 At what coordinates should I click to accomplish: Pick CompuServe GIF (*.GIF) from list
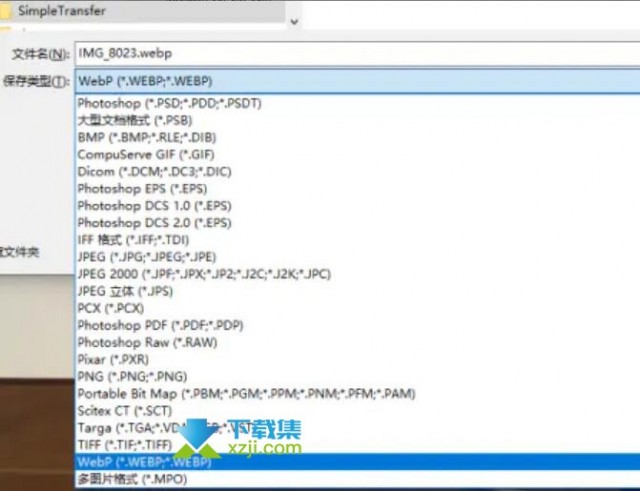tap(358, 155)
